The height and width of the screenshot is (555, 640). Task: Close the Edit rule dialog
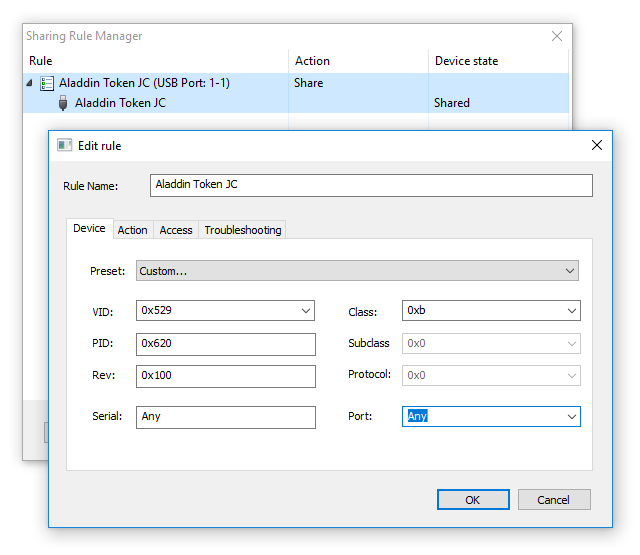pos(596,145)
